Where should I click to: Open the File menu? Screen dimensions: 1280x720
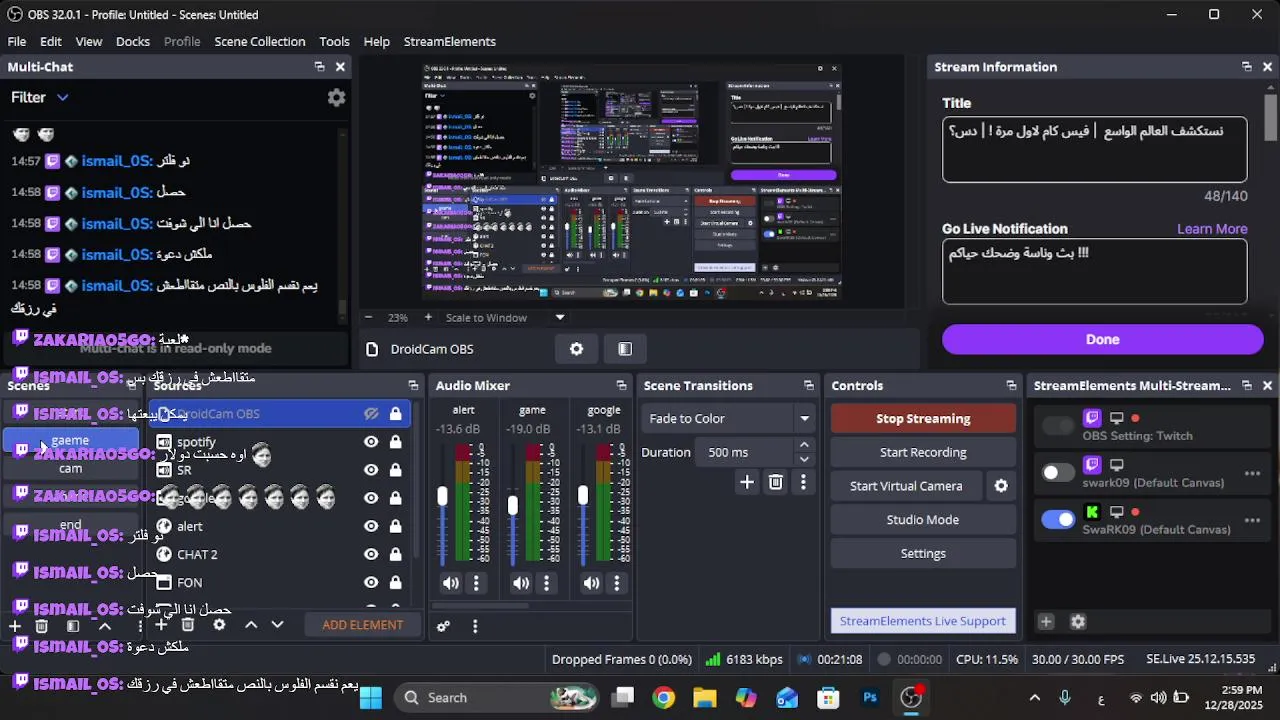17,41
